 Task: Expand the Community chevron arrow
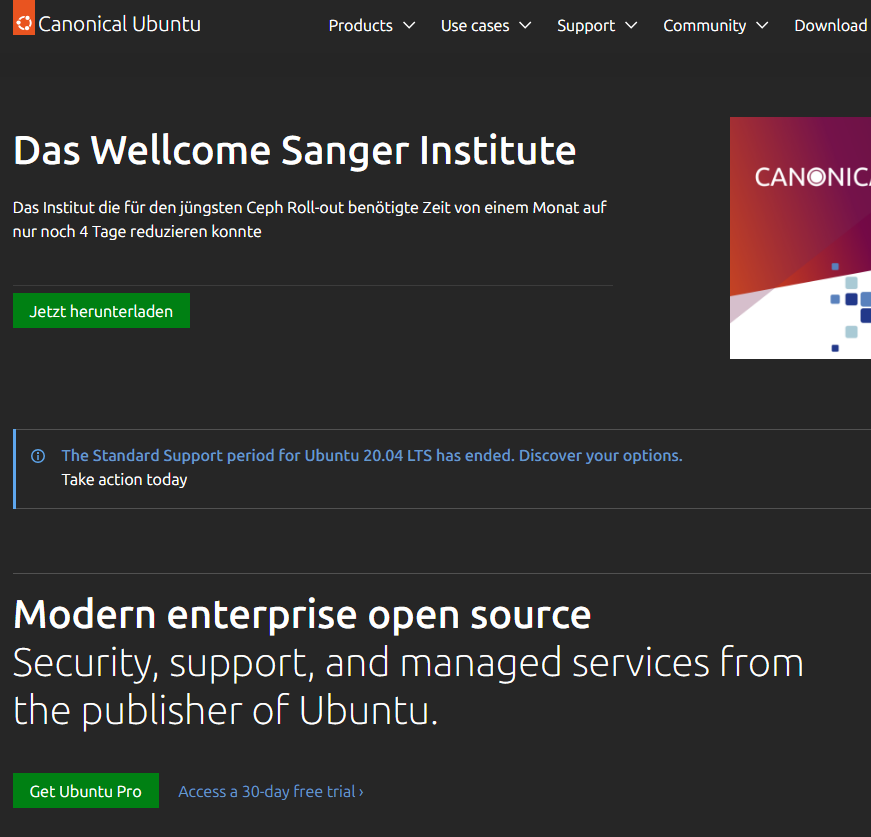coord(763,26)
